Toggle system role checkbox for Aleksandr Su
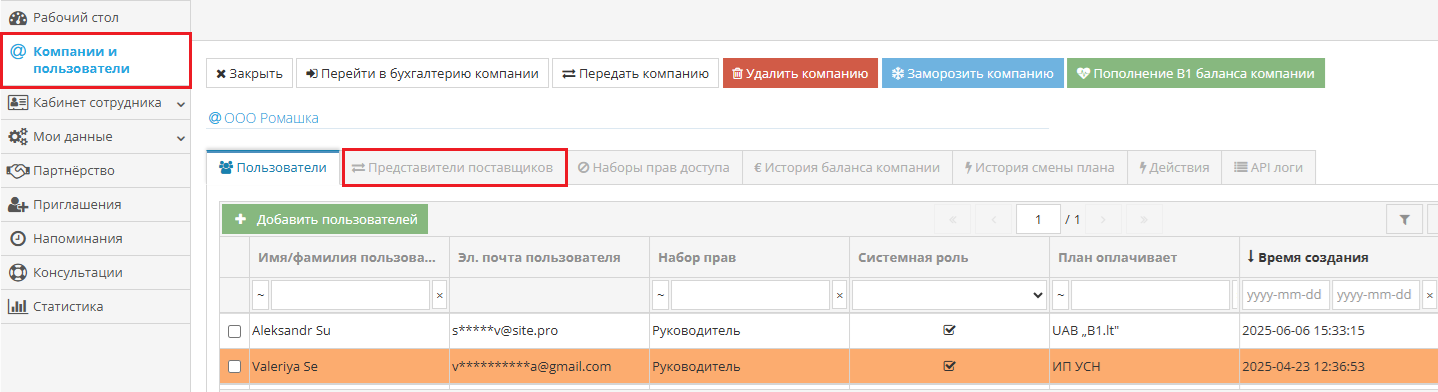Screen dimensions: 1438x392 (949, 330)
